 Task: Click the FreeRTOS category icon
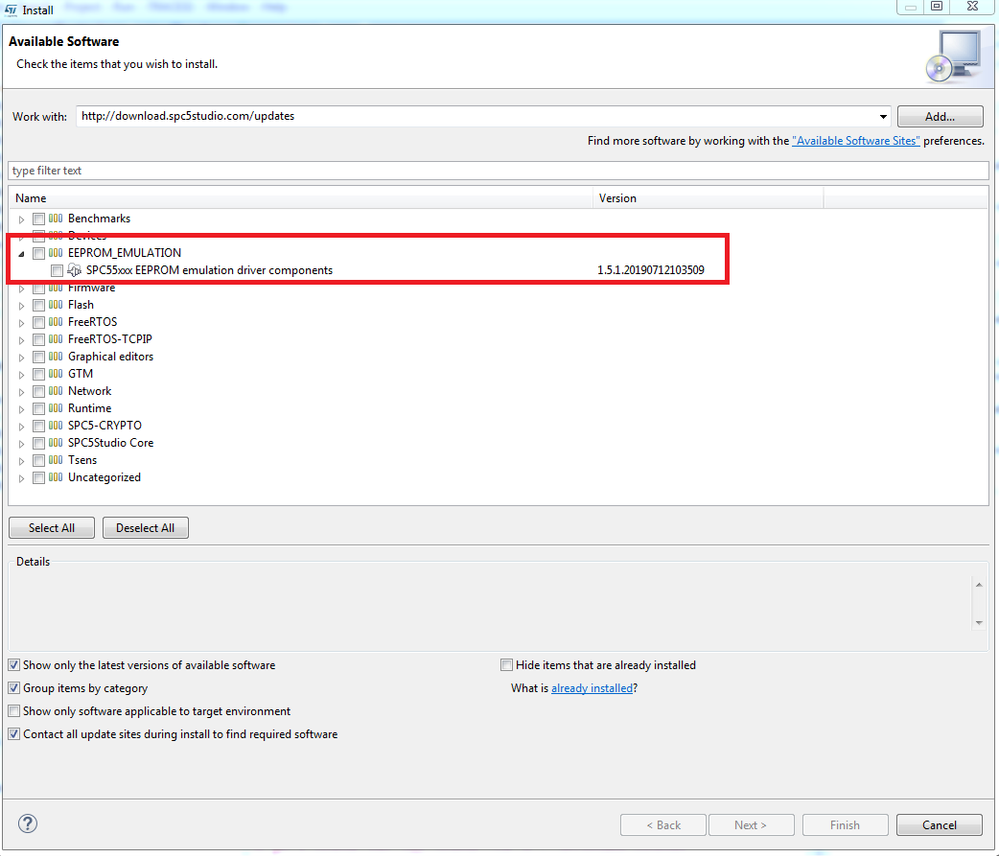click(55, 322)
